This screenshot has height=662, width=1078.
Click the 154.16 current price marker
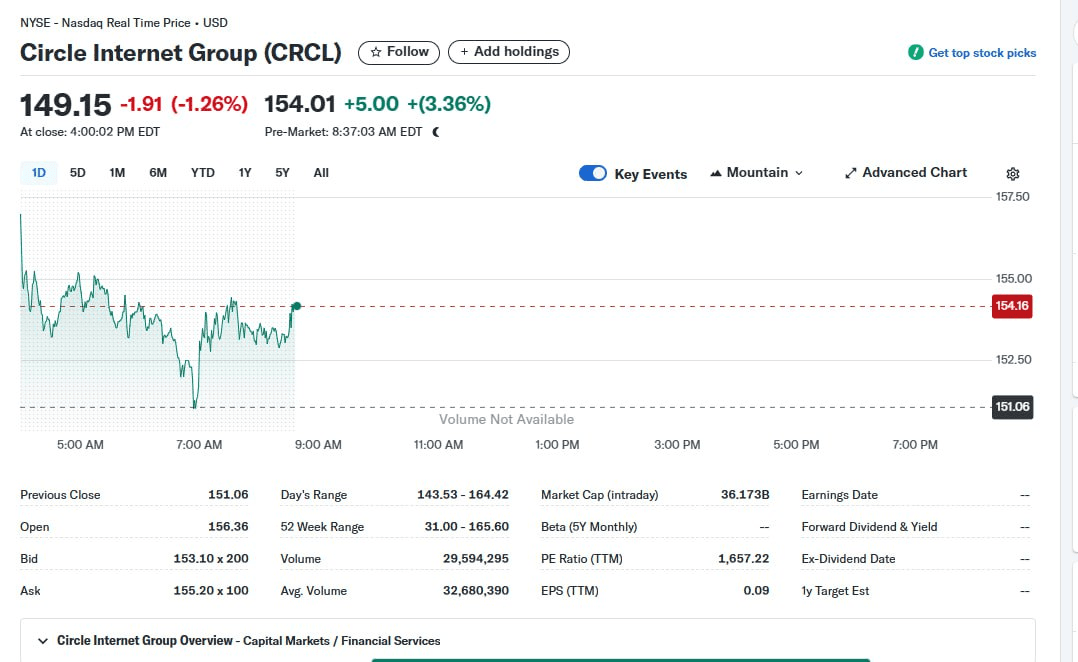[x=1012, y=306]
